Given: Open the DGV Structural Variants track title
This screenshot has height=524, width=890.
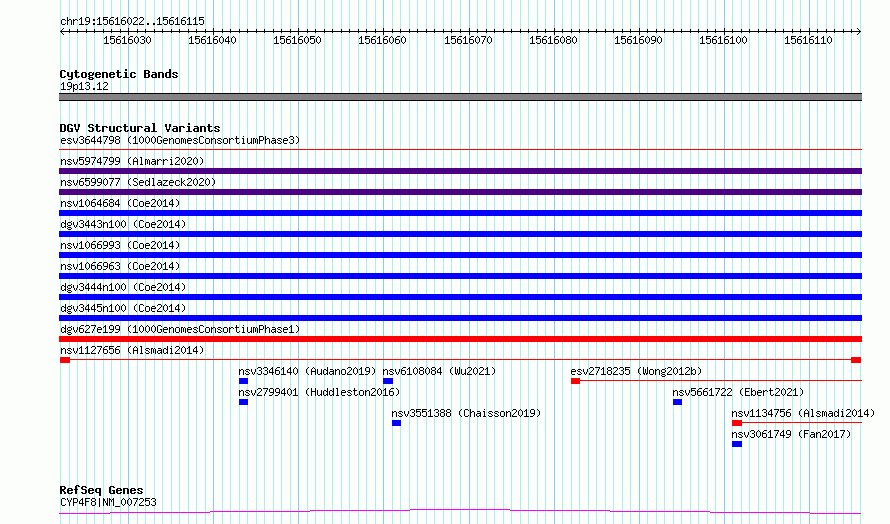Looking at the screenshot, I should tap(140, 128).
